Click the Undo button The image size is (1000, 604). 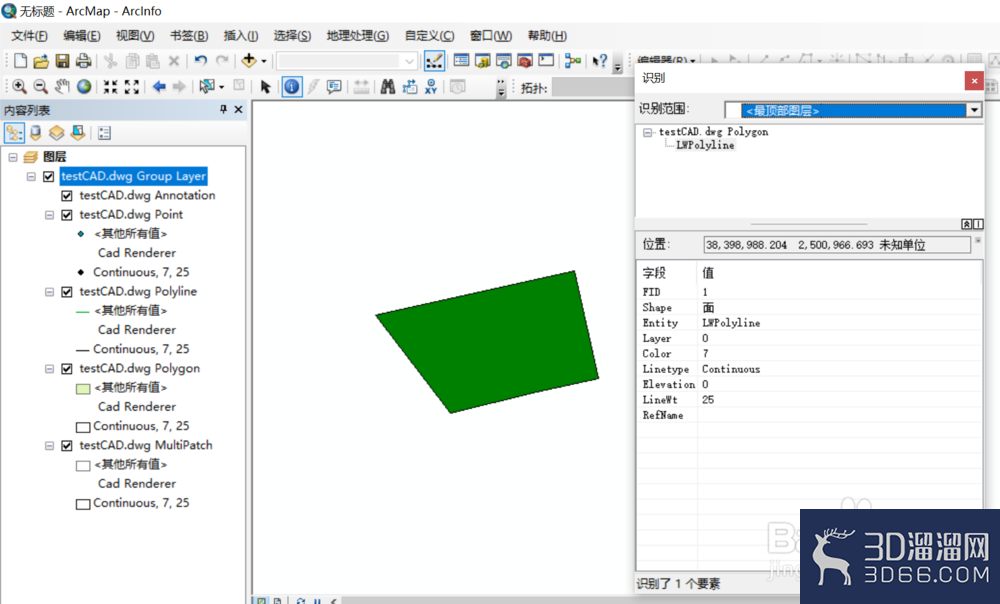(x=199, y=60)
